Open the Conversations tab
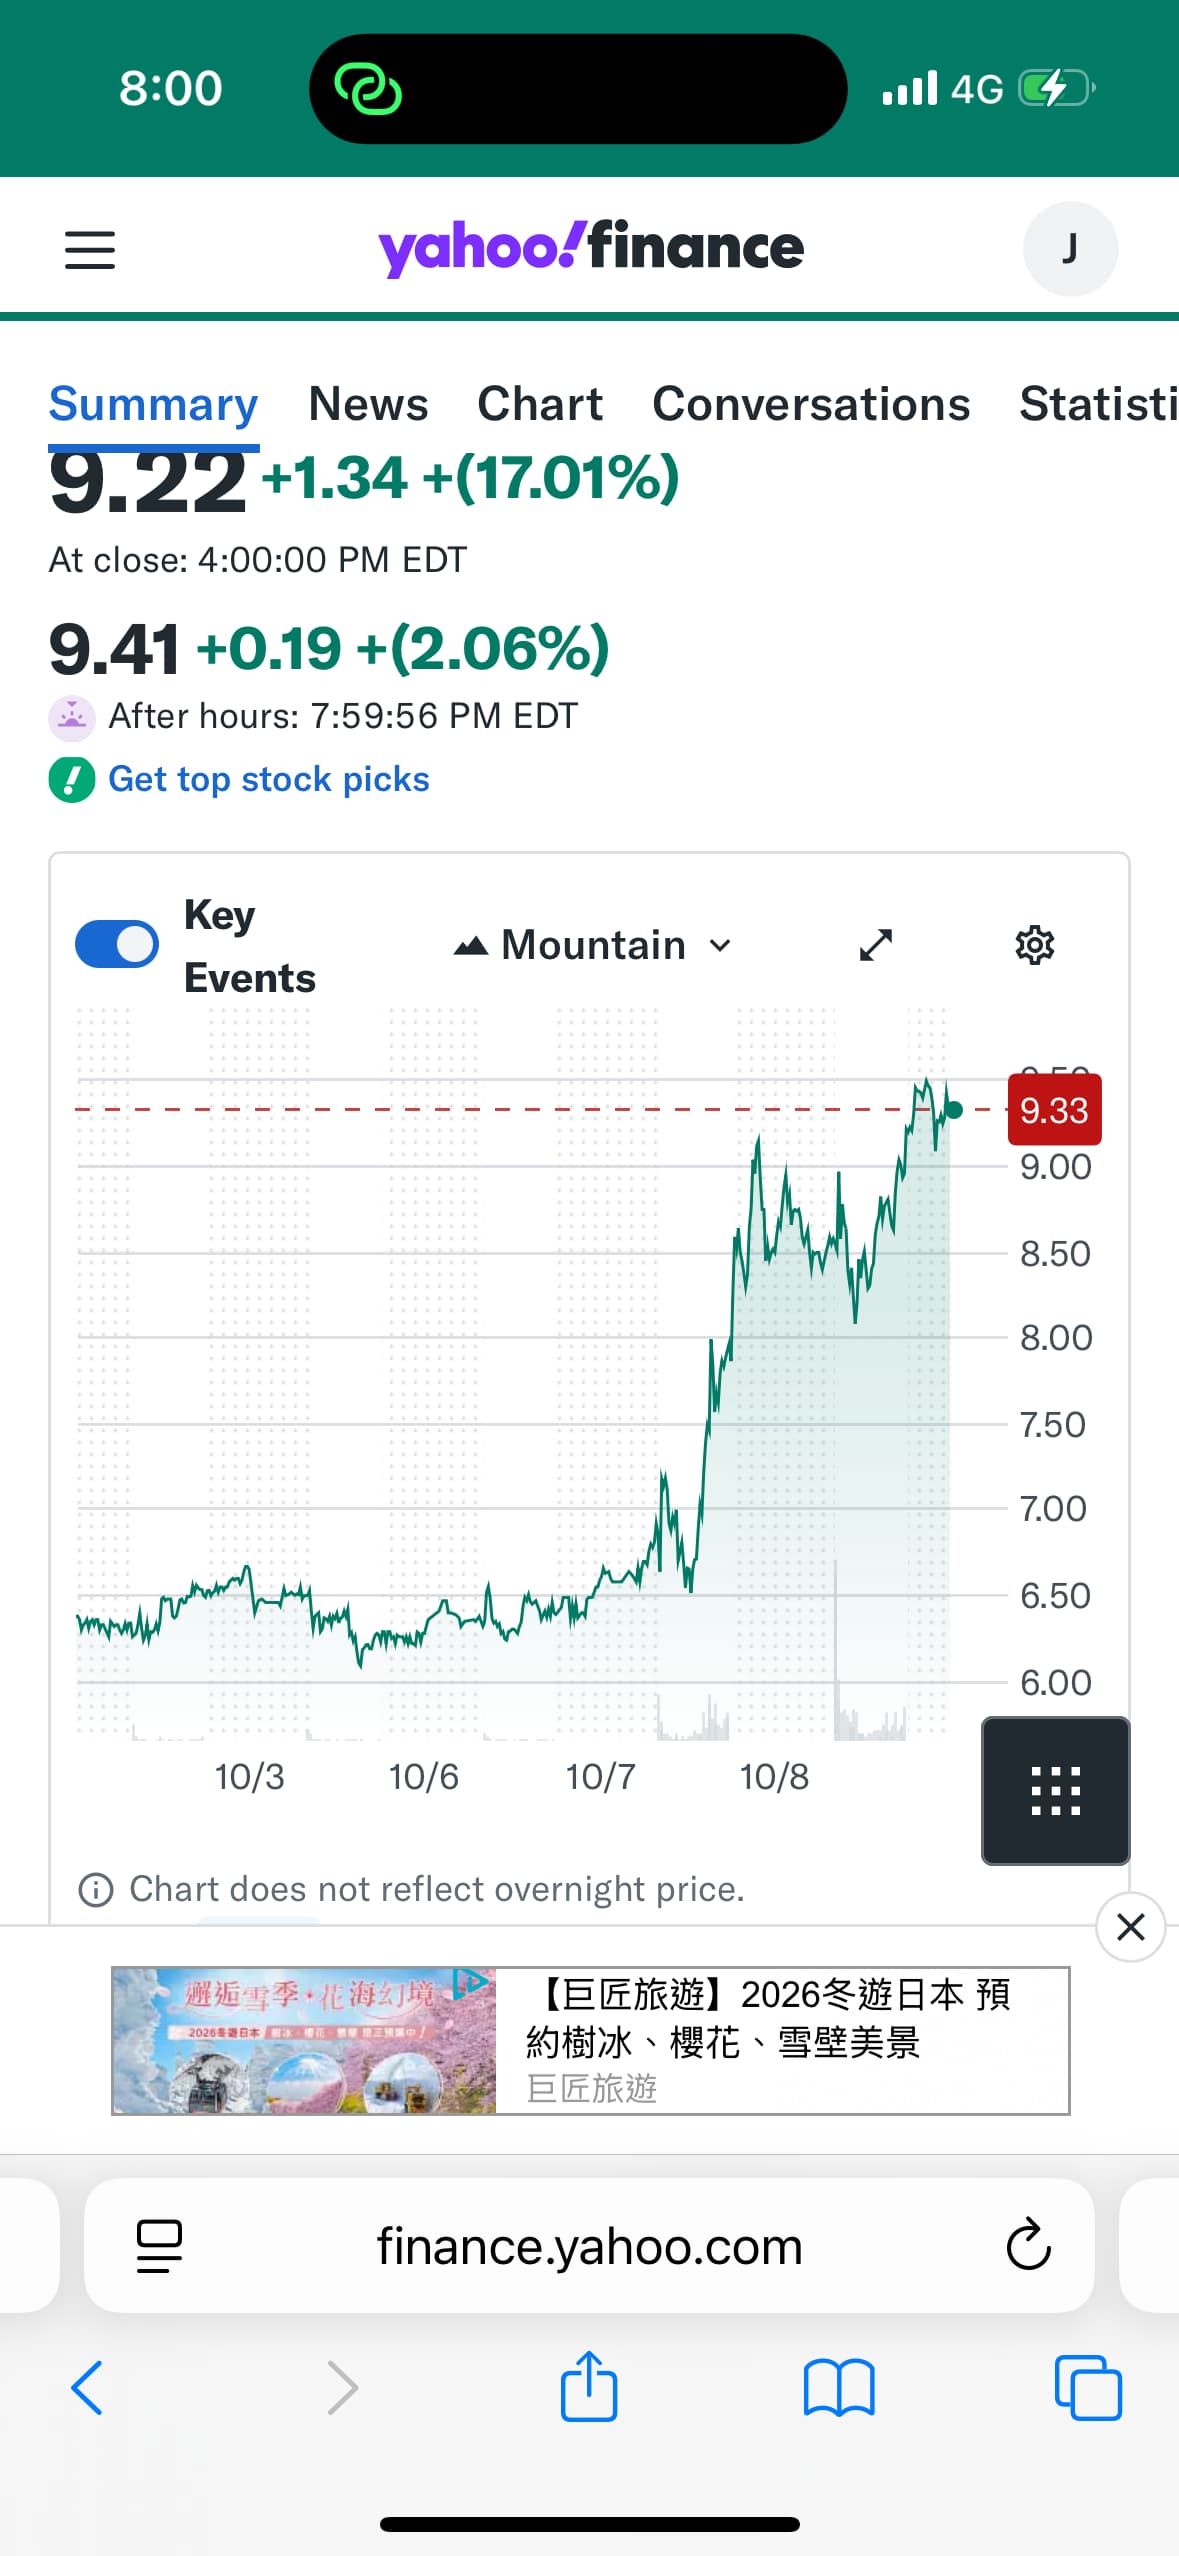The width and height of the screenshot is (1179, 2556). coord(811,404)
